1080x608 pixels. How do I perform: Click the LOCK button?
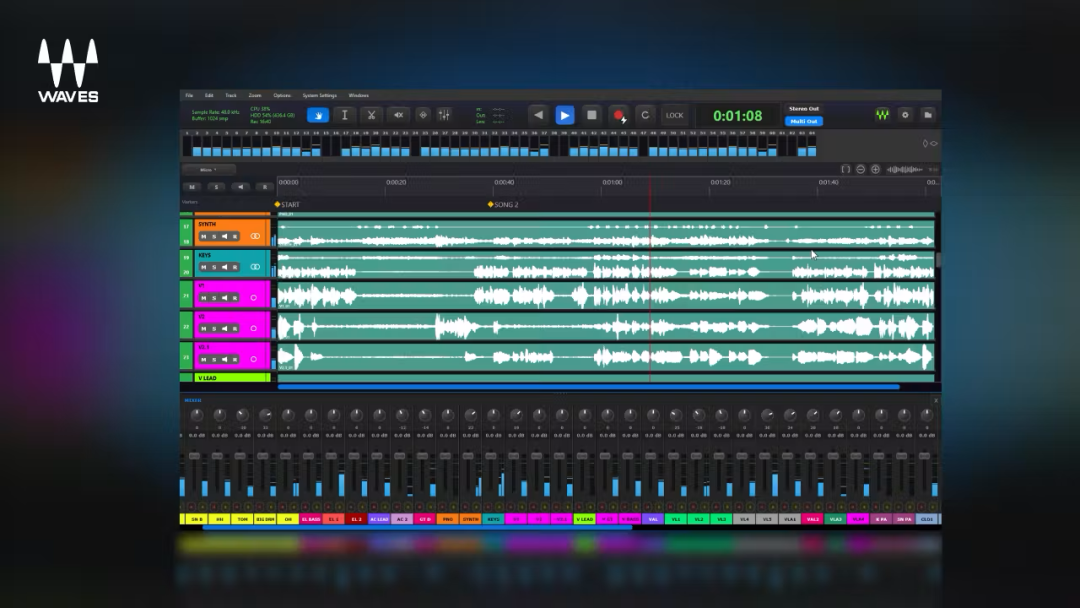pyautogui.click(x=674, y=115)
